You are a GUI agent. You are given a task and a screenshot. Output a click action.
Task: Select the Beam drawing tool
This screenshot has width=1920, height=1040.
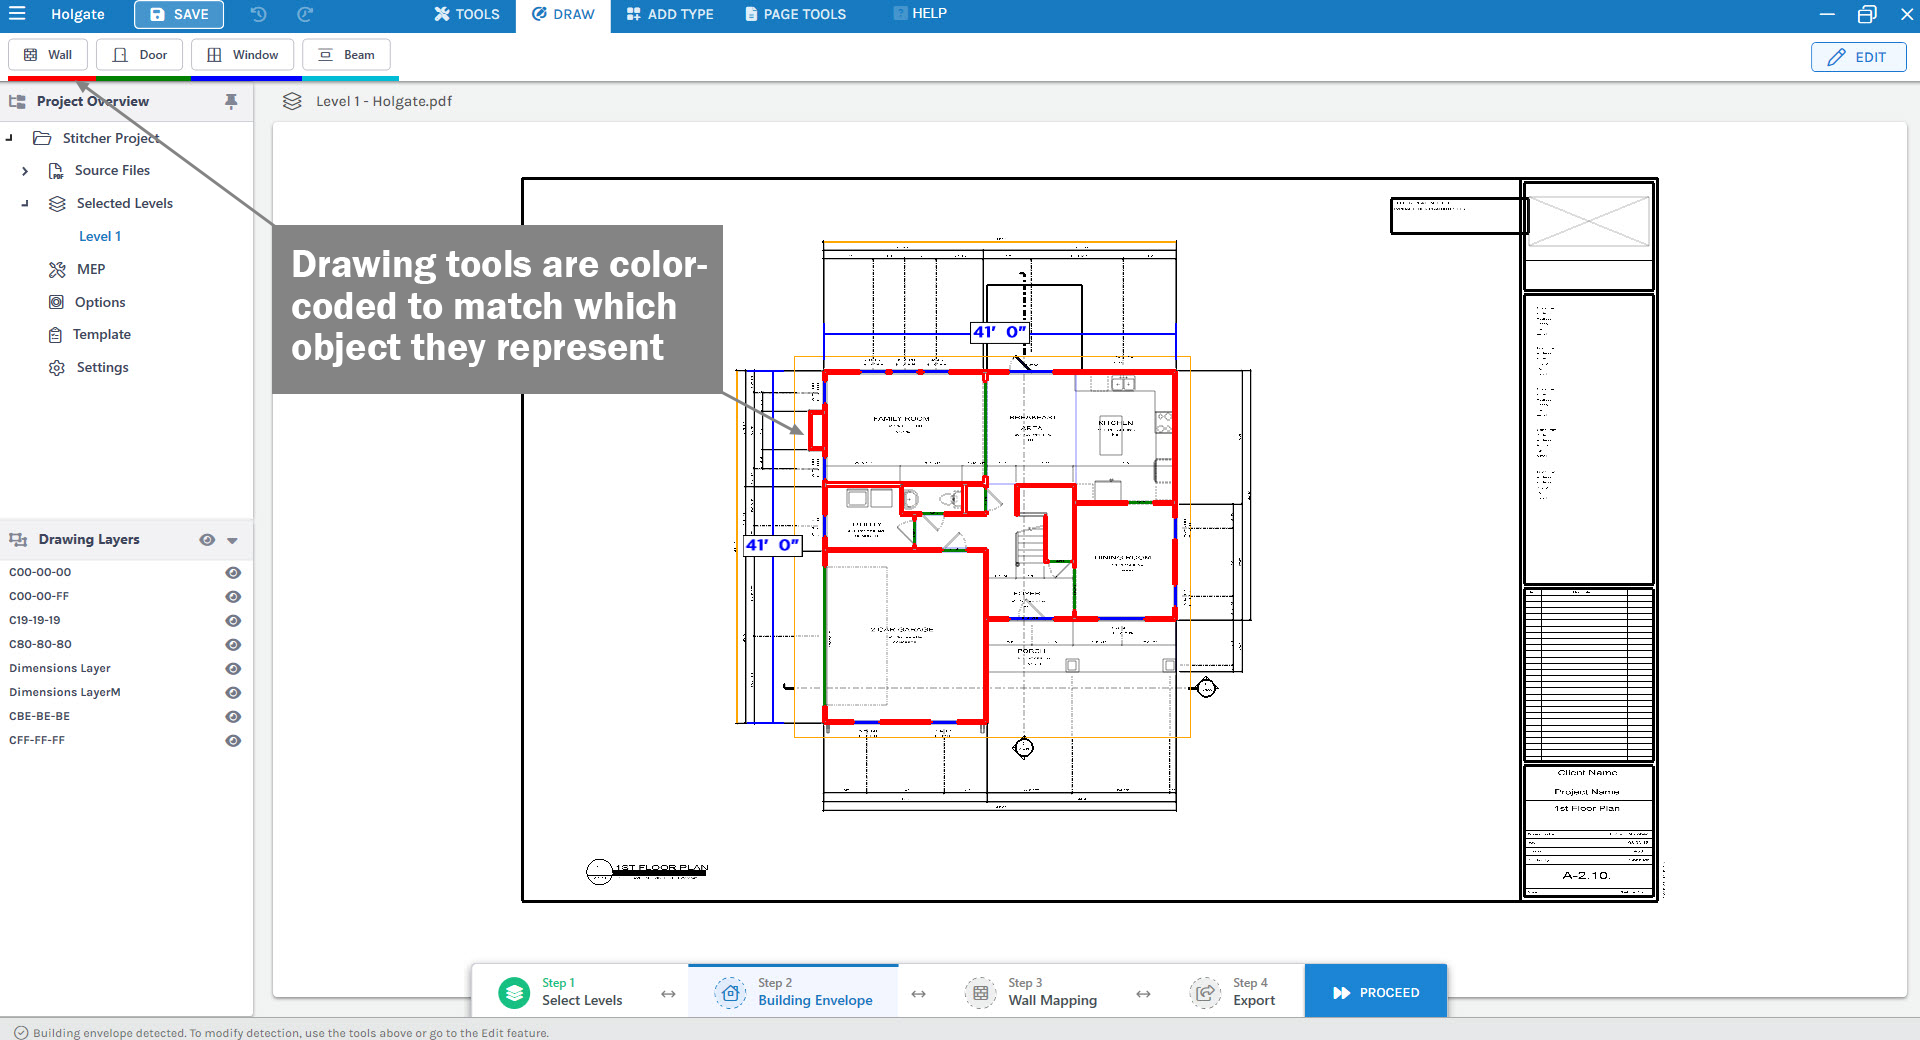pos(346,55)
